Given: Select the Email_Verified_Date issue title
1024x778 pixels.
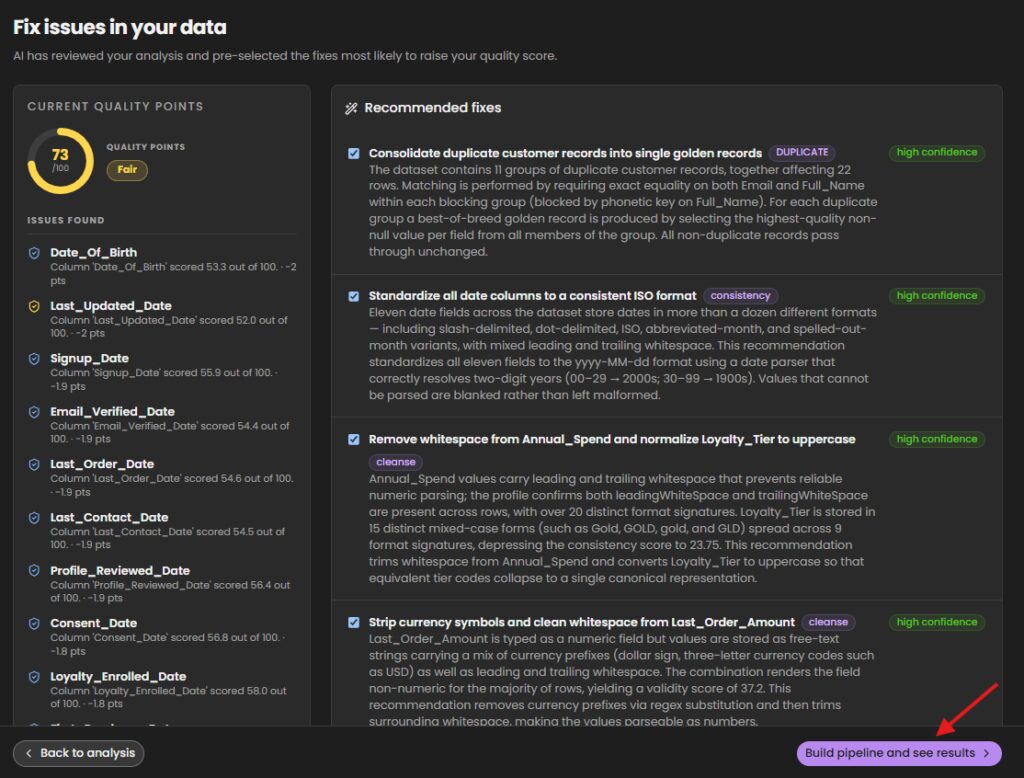Looking at the screenshot, I should [112, 412].
